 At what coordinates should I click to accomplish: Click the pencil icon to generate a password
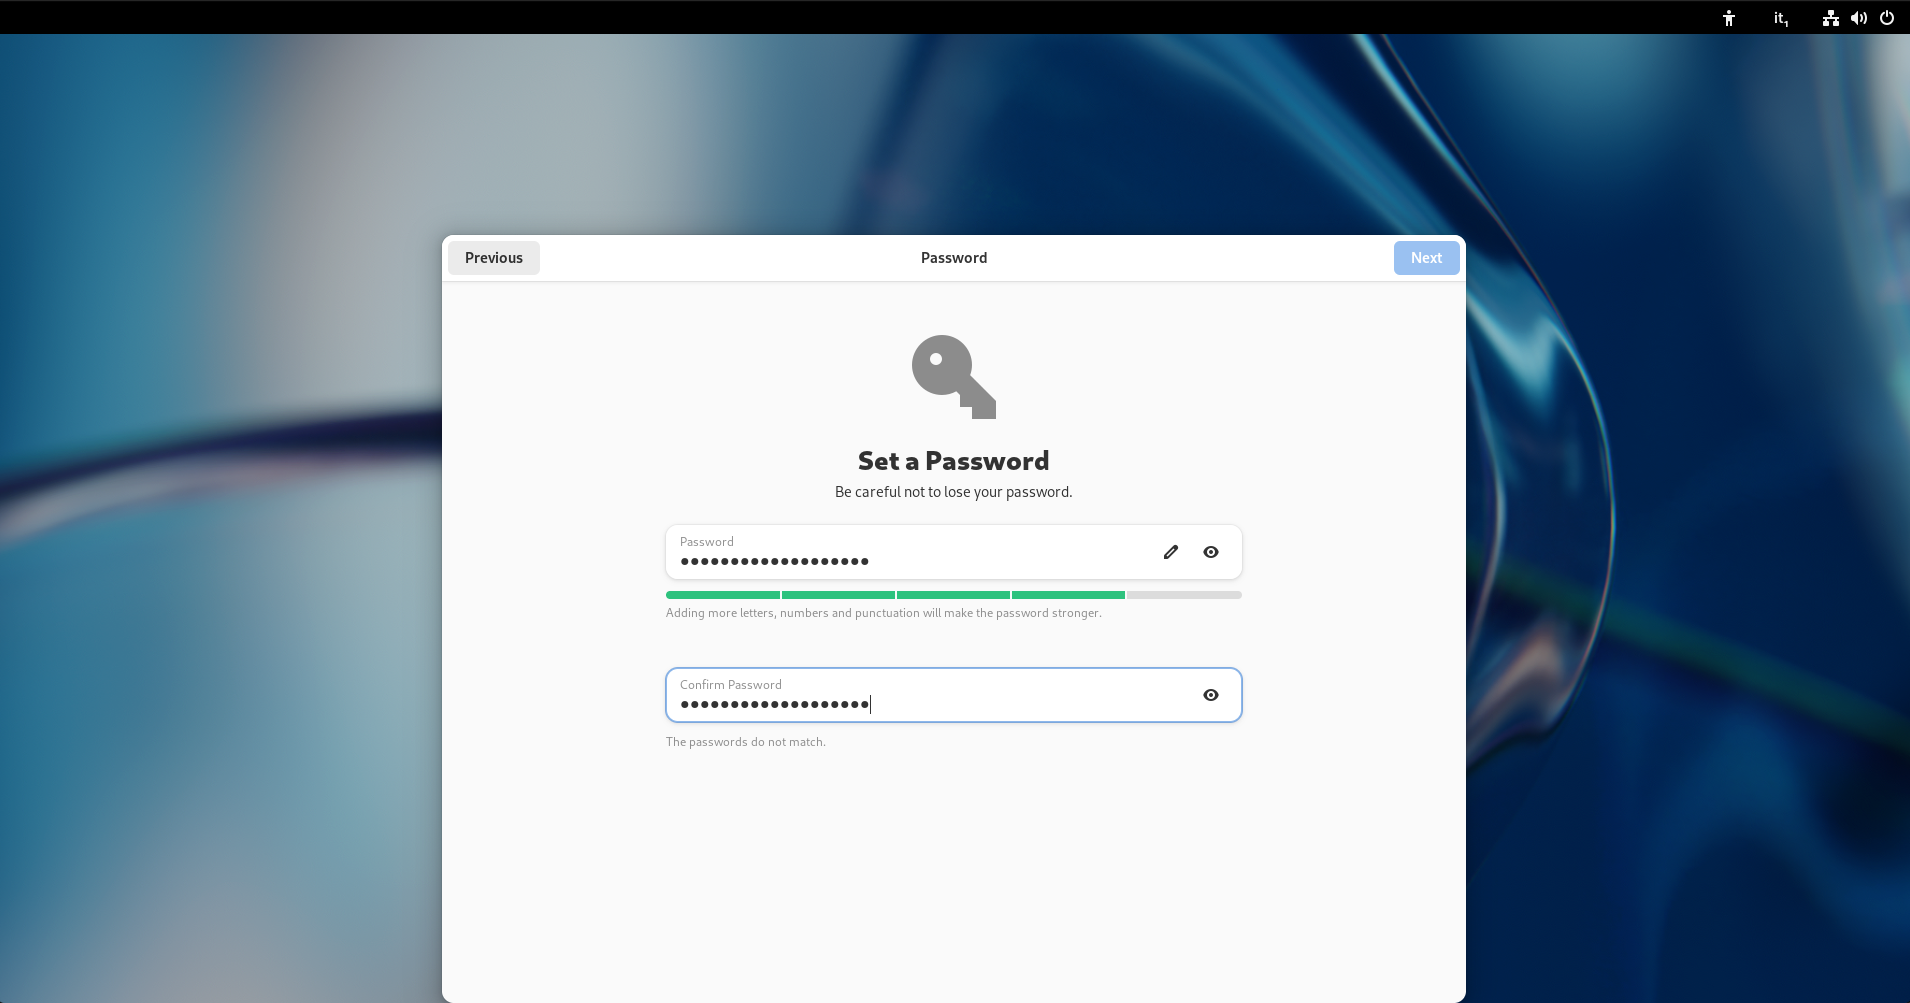coord(1171,552)
